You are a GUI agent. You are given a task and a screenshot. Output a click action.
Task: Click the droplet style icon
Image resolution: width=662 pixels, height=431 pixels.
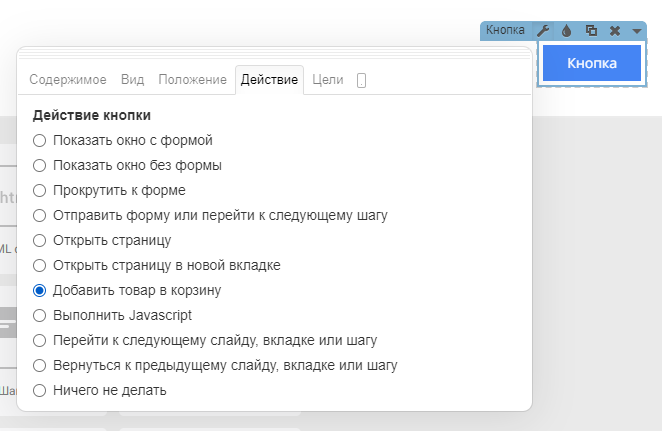coord(566,31)
